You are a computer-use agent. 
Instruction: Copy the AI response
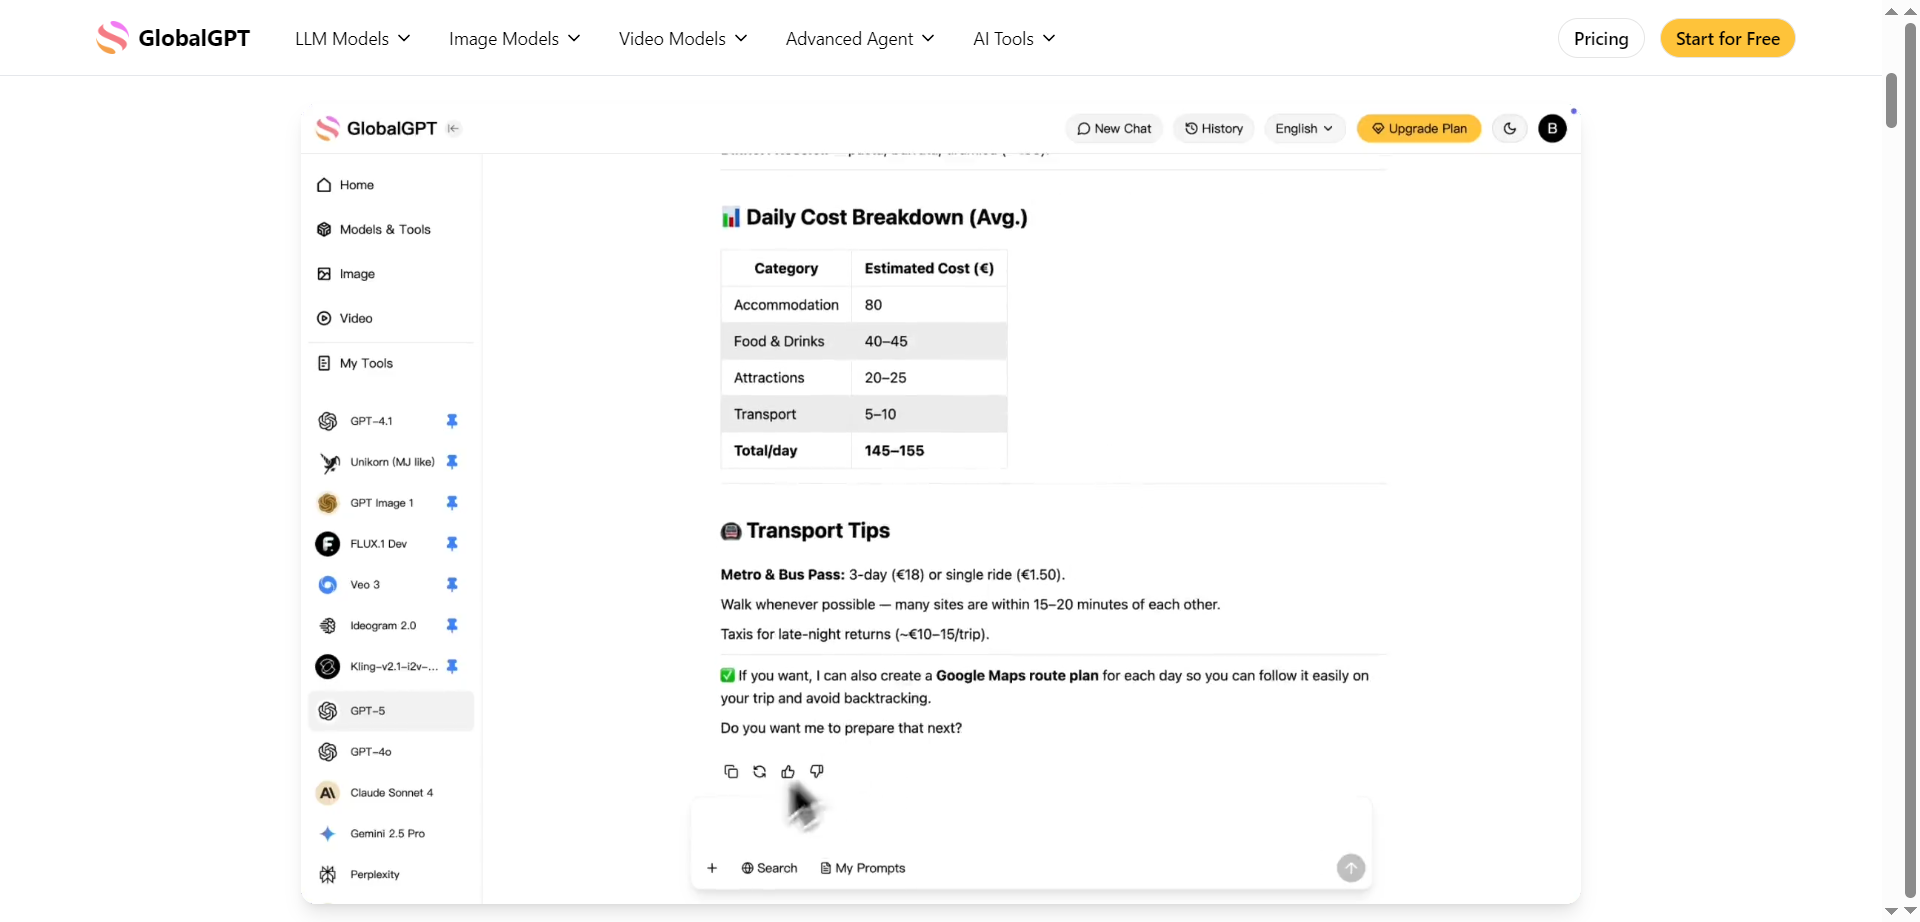[x=731, y=770]
